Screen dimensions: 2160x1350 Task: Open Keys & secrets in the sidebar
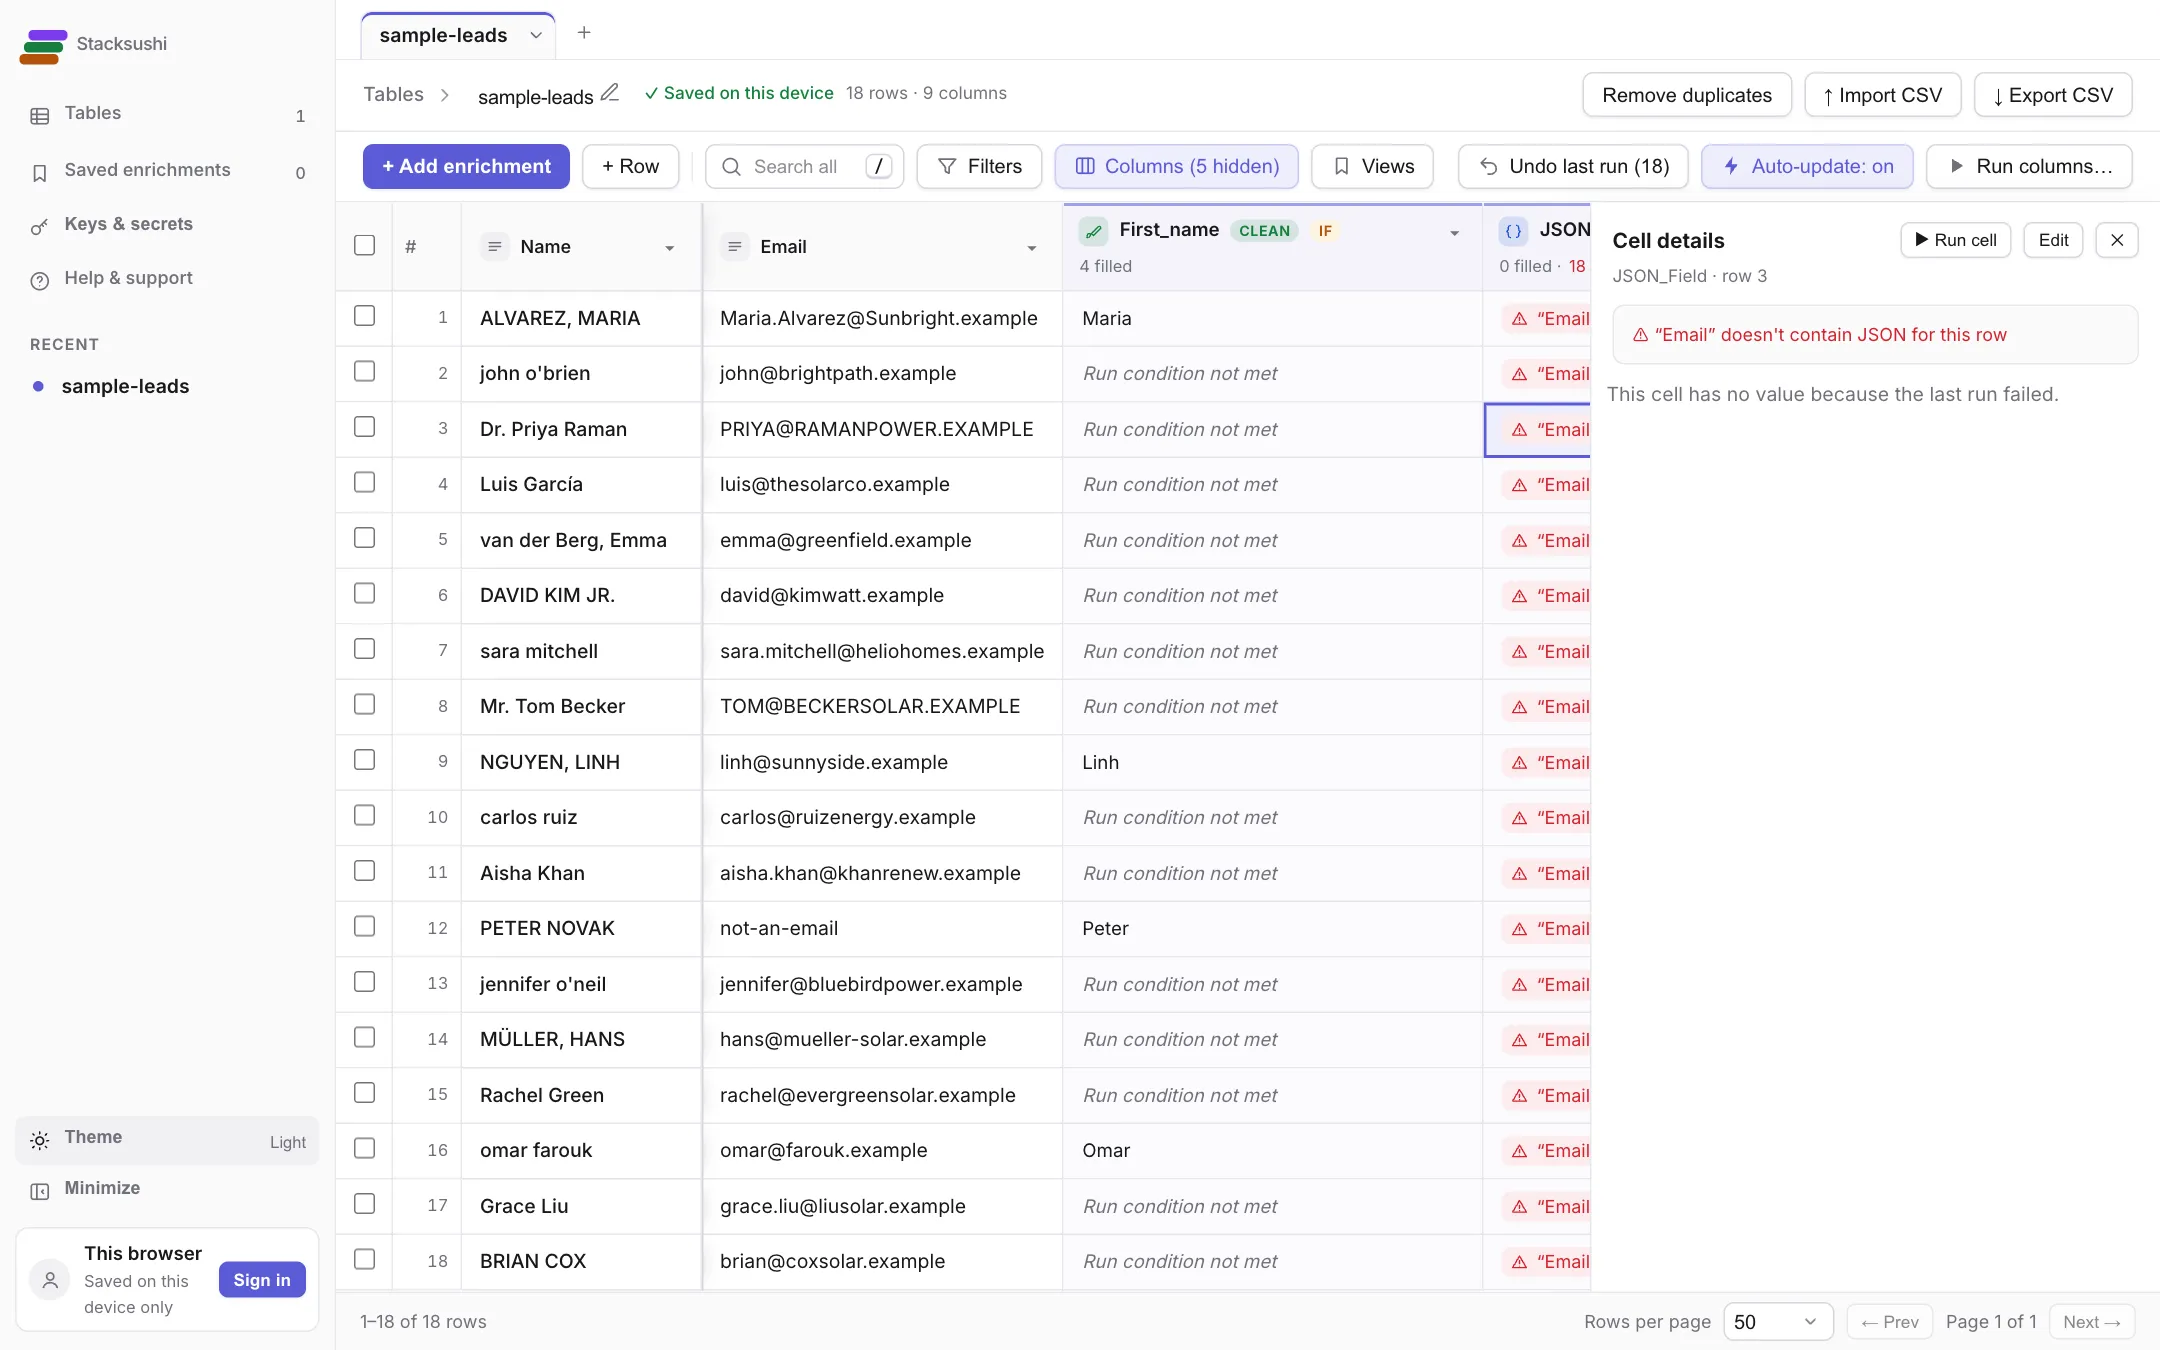(x=167, y=225)
